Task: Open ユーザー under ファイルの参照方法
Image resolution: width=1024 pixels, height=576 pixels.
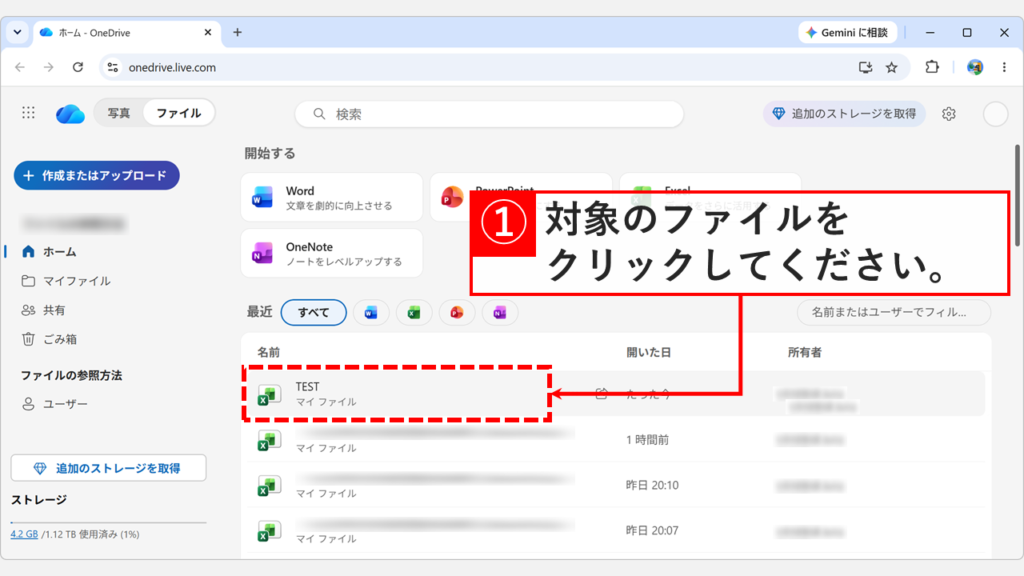Action: coord(55,404)
